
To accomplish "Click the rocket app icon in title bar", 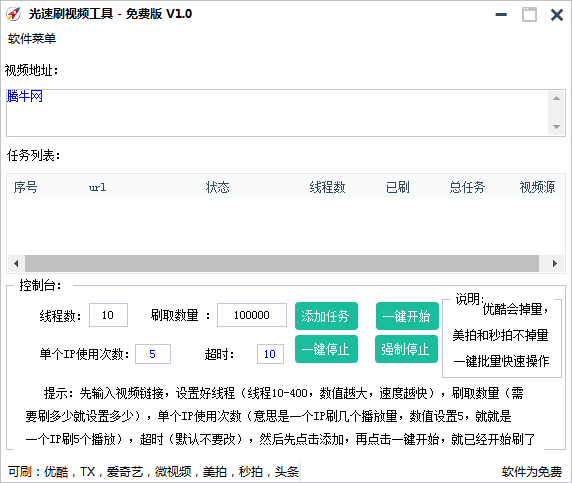I will pyautogui.click(x=13, y=14).
